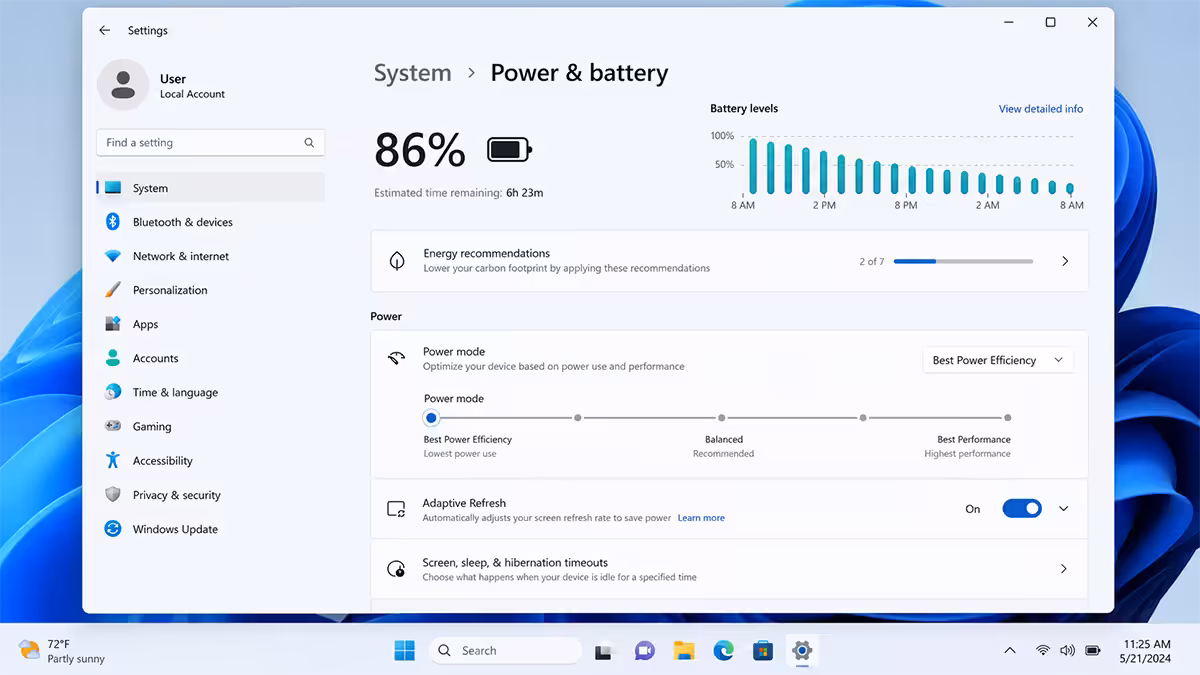1200x675 pixels.
Task: Click the Personalization paintbrush icon
Action: (113, 290)
